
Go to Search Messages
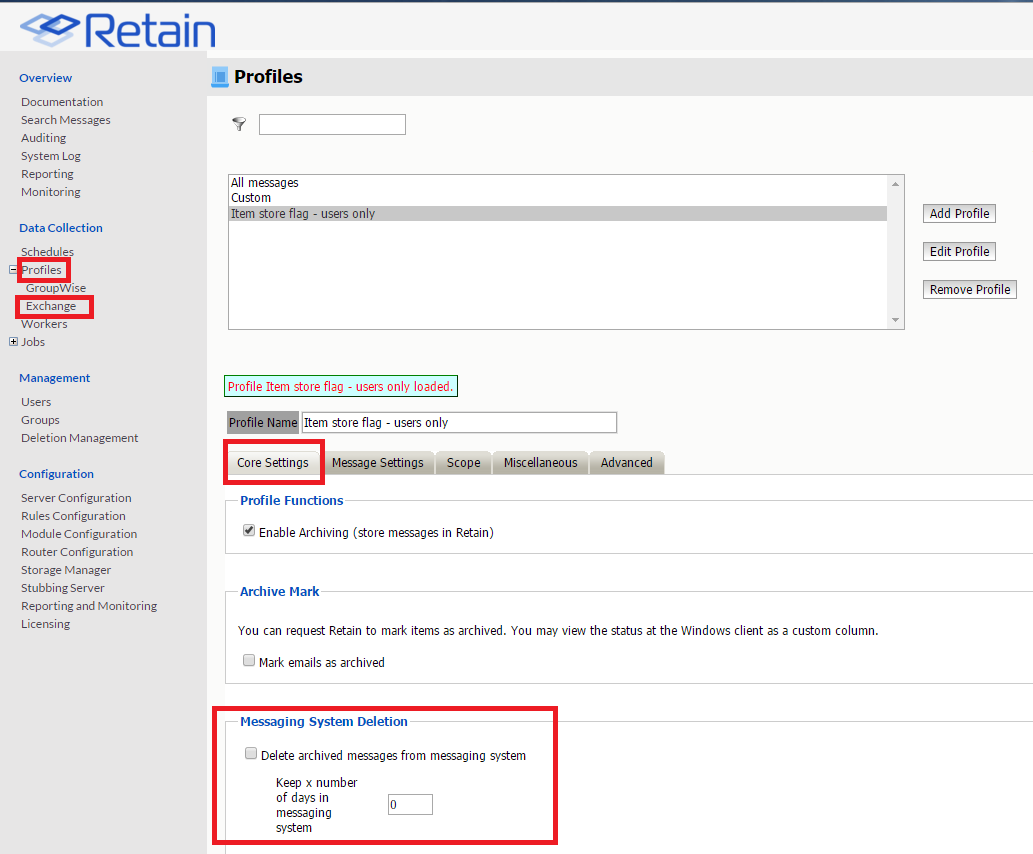(x=66, y=120)
